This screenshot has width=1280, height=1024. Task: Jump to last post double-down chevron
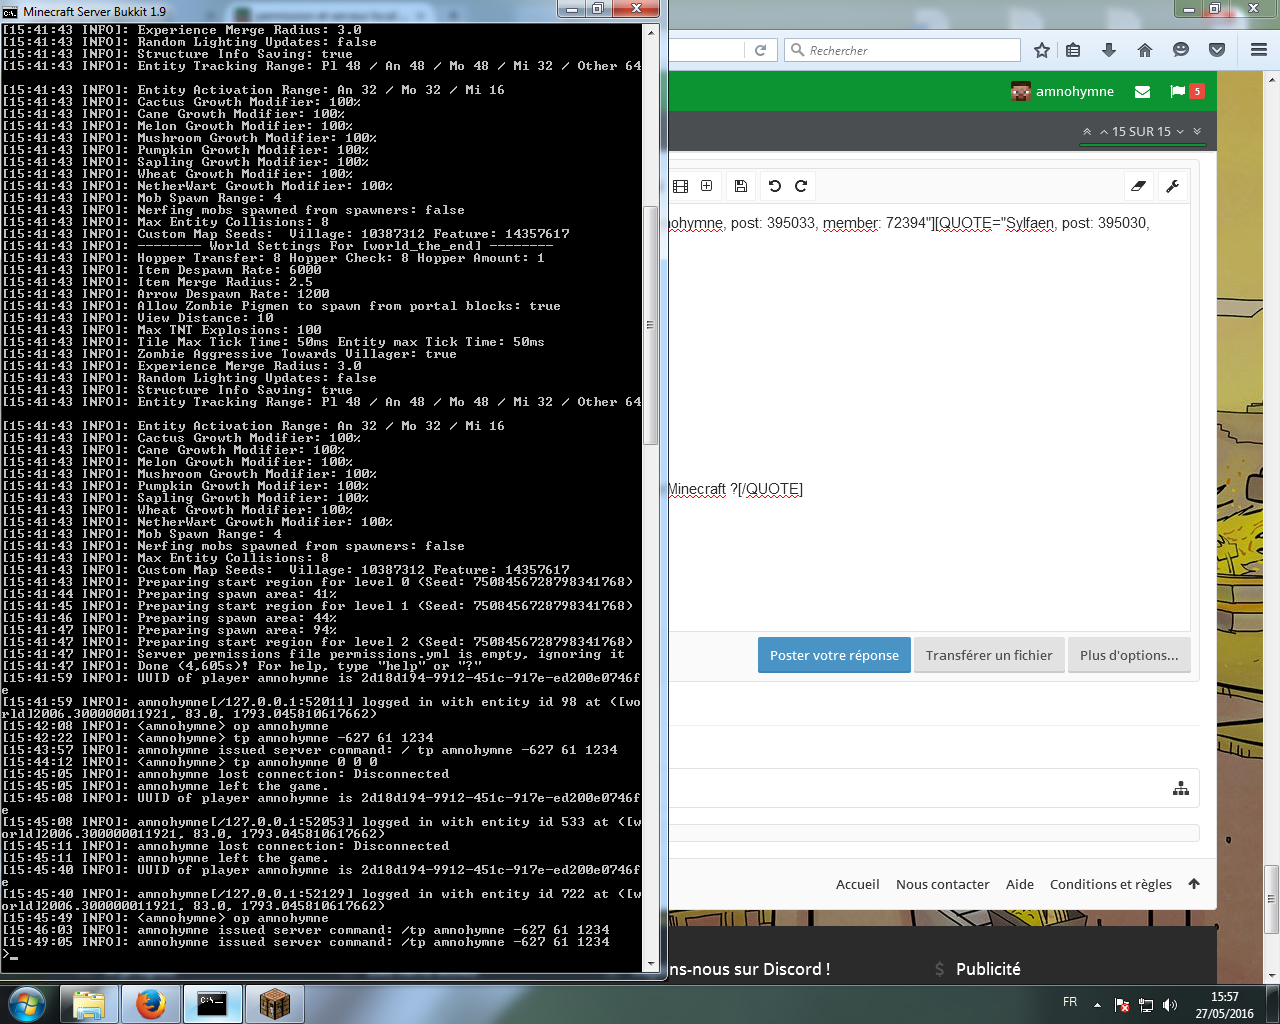[x=1197, y=131]
